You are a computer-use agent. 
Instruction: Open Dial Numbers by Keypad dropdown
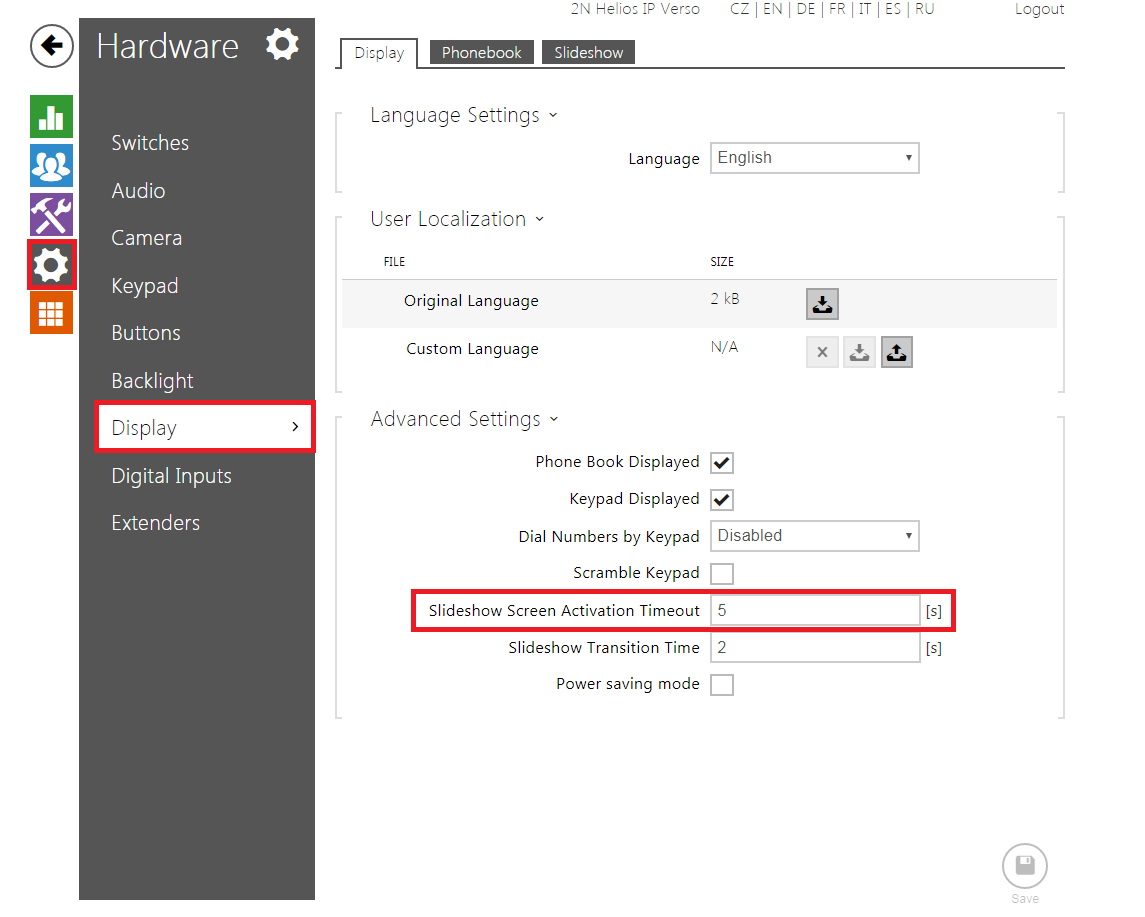(x=814, y=536)
